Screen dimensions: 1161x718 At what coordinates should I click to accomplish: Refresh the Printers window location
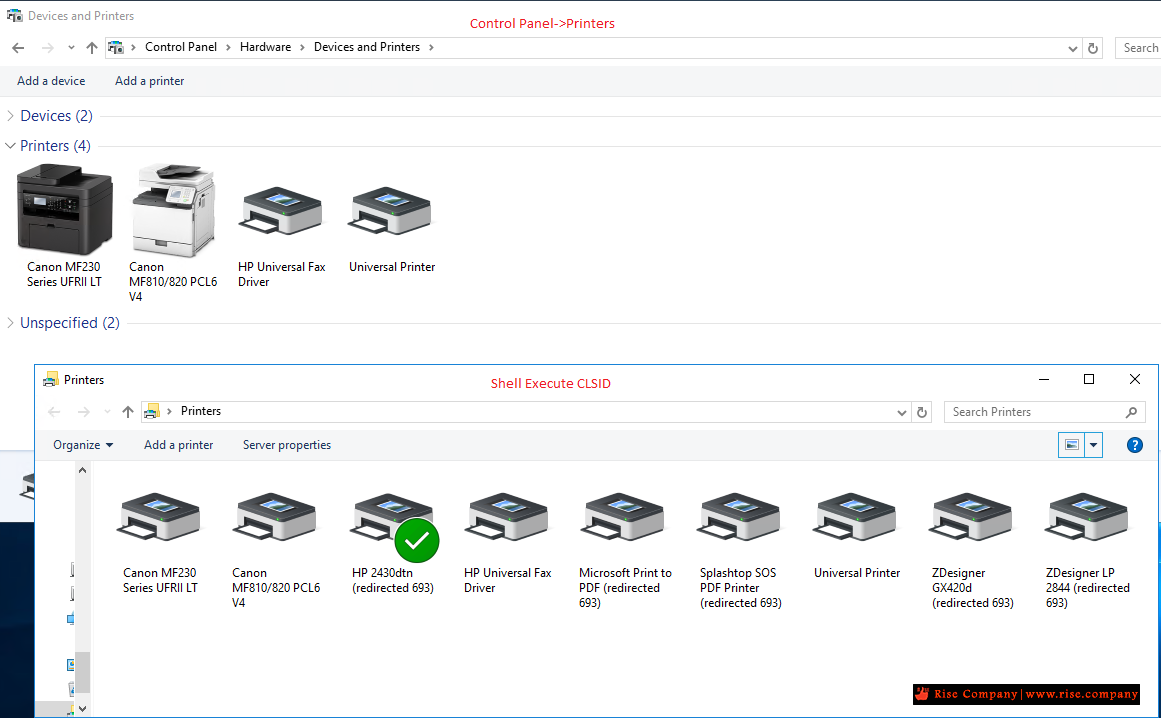pos(922,412)
